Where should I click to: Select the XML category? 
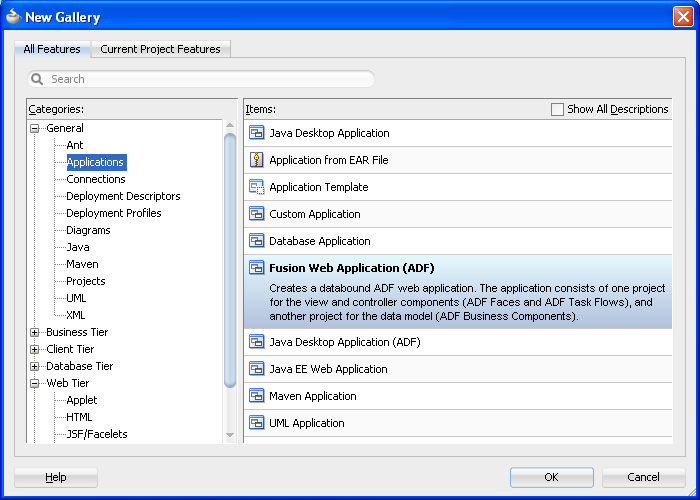click(x=75, y=315)
